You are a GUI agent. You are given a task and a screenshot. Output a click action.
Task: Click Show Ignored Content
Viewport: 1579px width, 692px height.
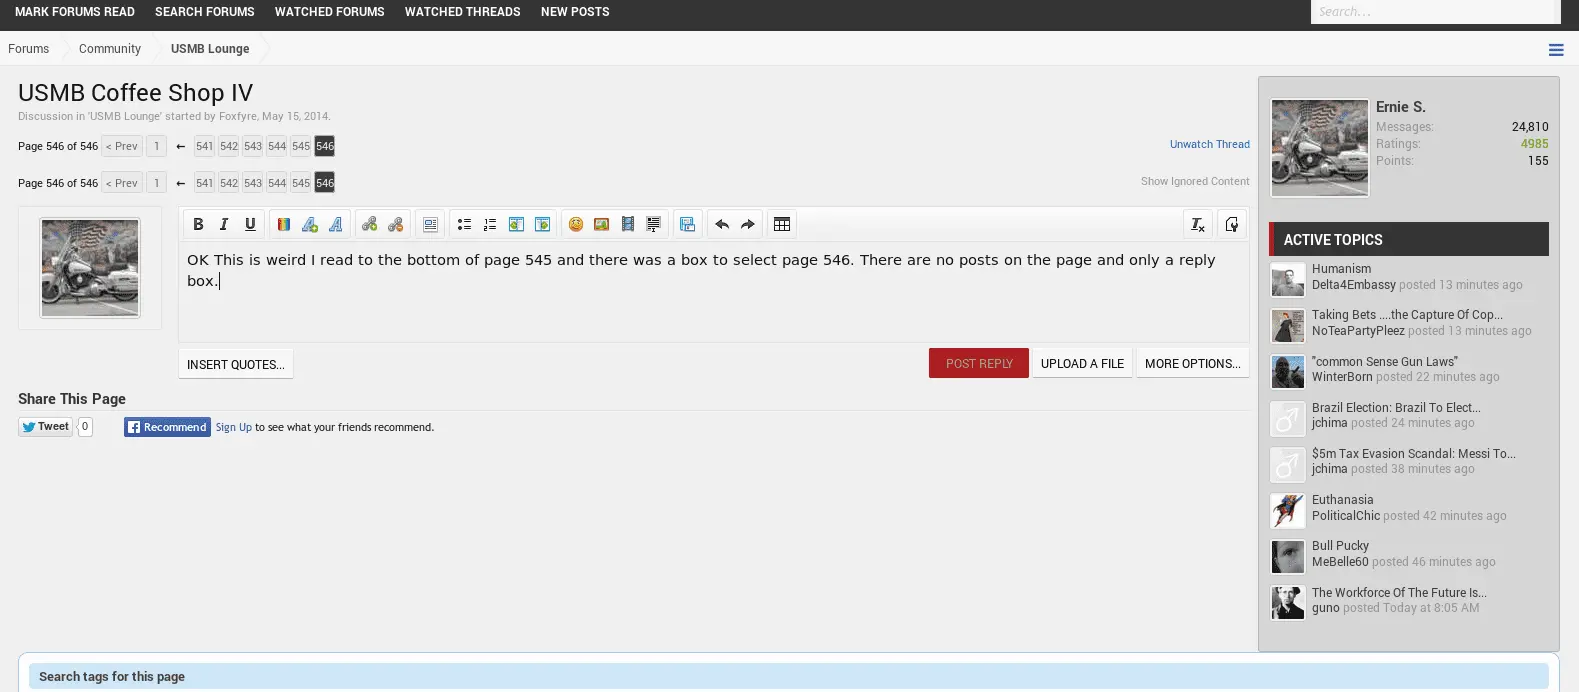coord(1195,181)
